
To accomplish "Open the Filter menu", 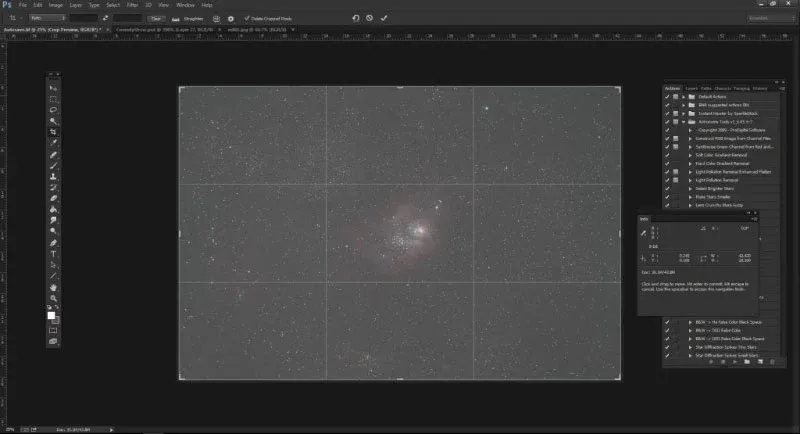I will pyautogui.click(x=132, y=5).
